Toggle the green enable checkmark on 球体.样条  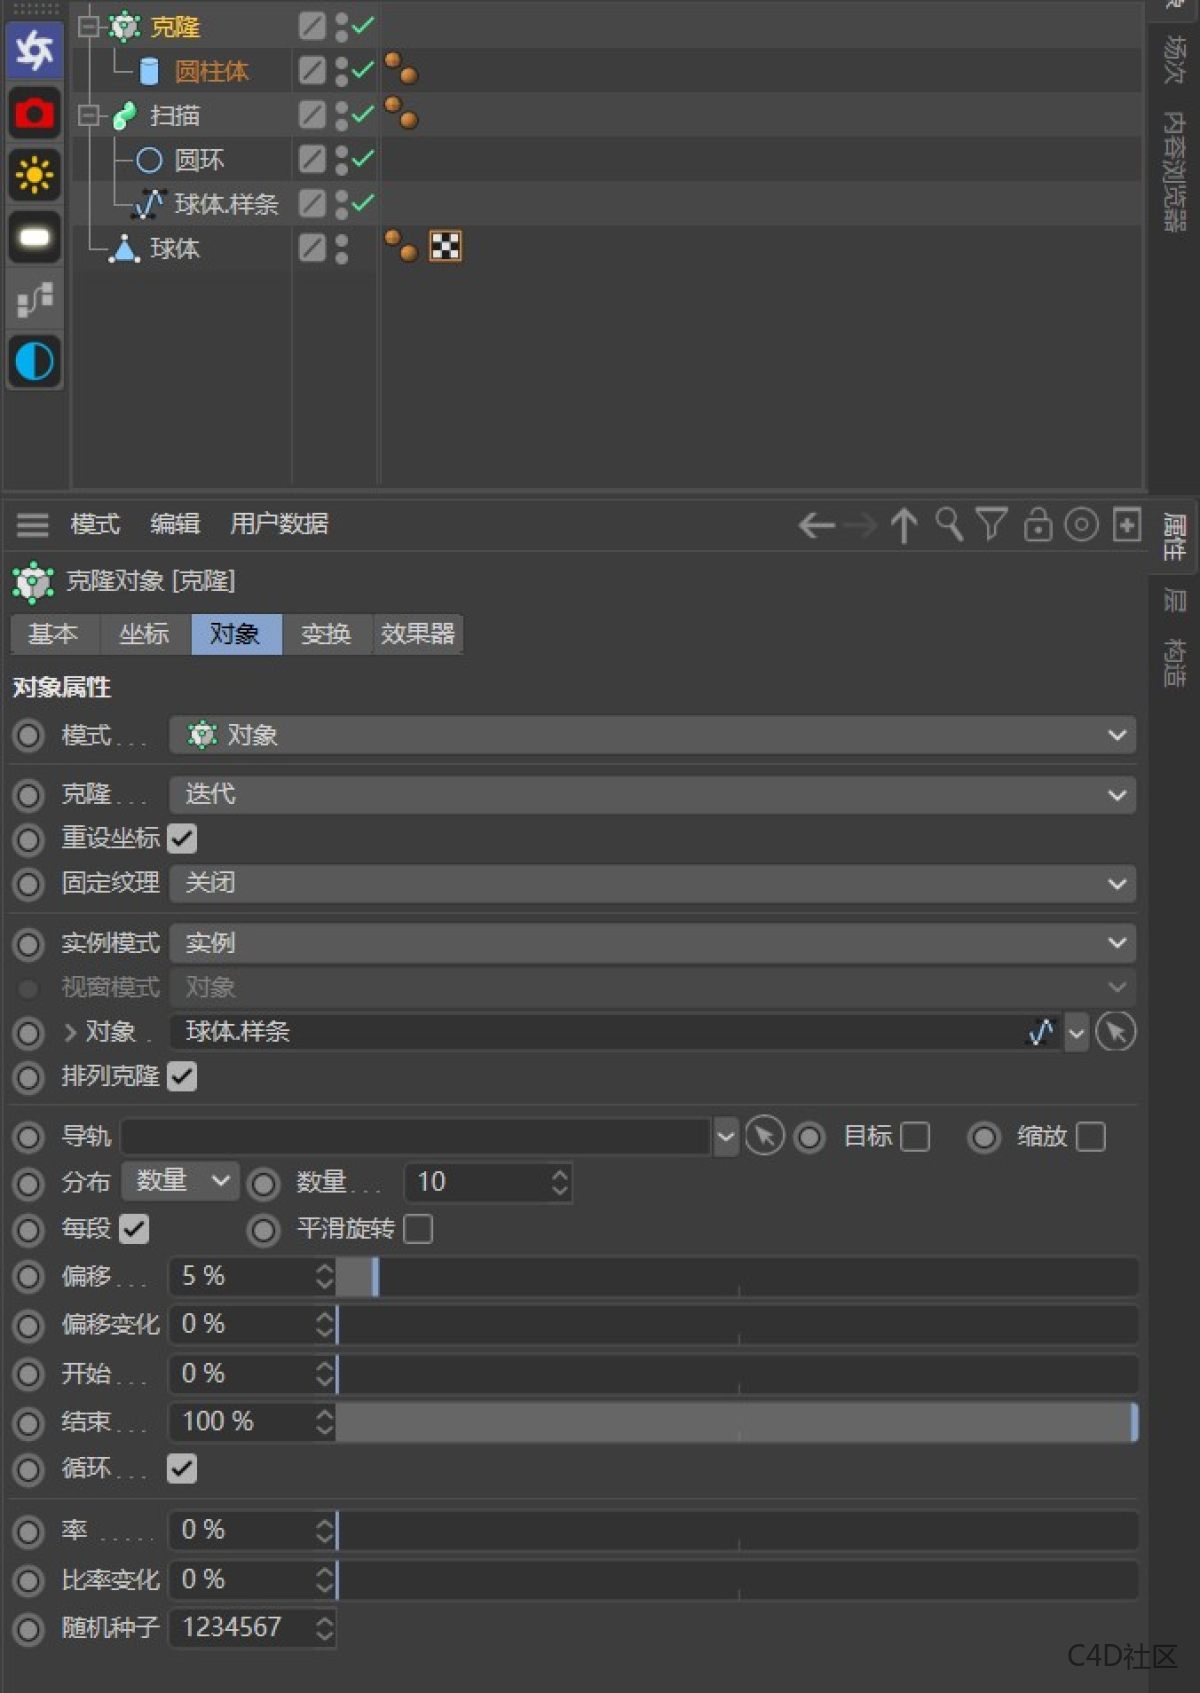coord(363,202)
